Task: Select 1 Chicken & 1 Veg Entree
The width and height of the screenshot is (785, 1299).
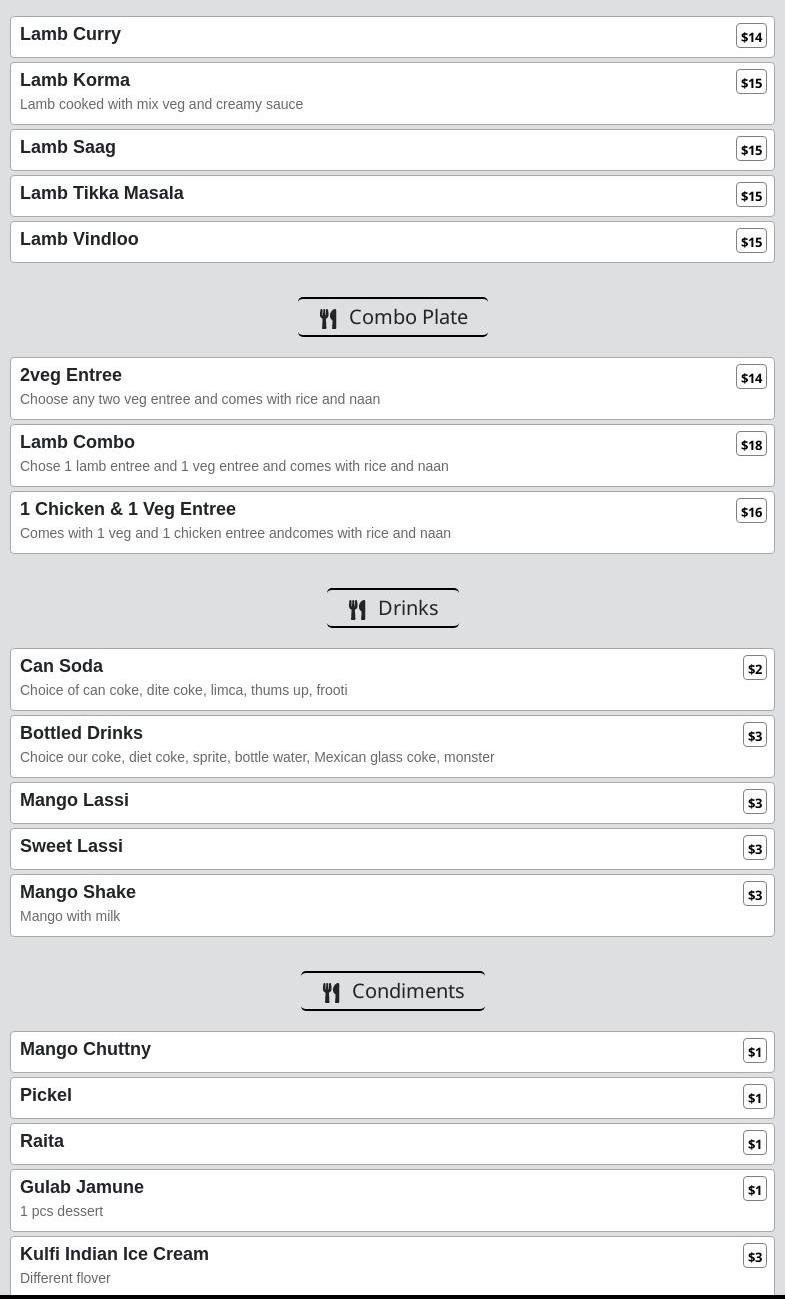Action: tap(128, 509)
